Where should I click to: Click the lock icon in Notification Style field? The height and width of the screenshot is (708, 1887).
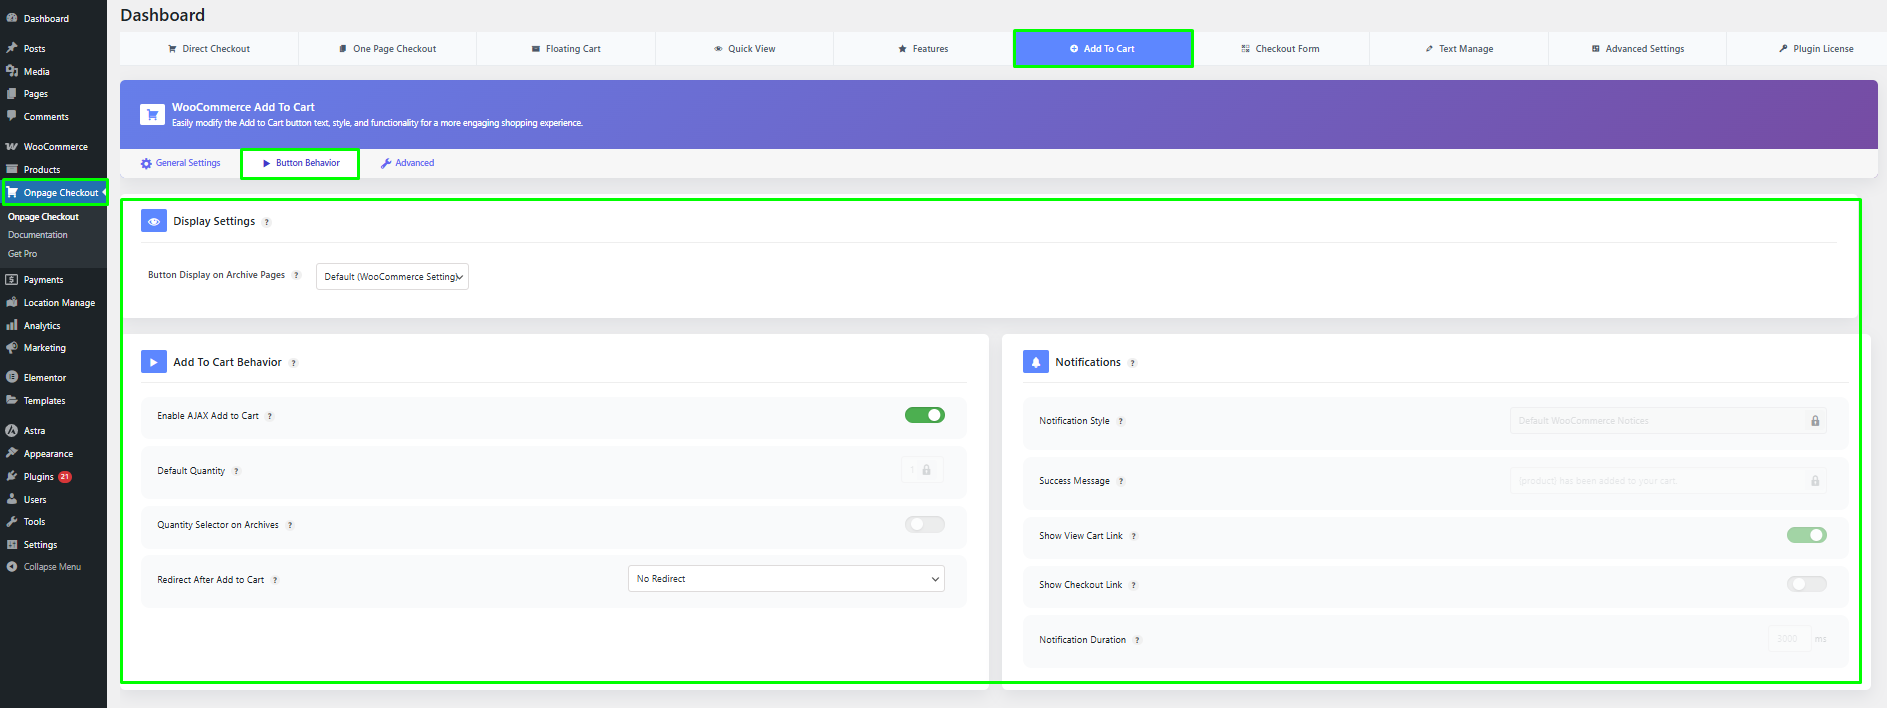point(1814,421)
